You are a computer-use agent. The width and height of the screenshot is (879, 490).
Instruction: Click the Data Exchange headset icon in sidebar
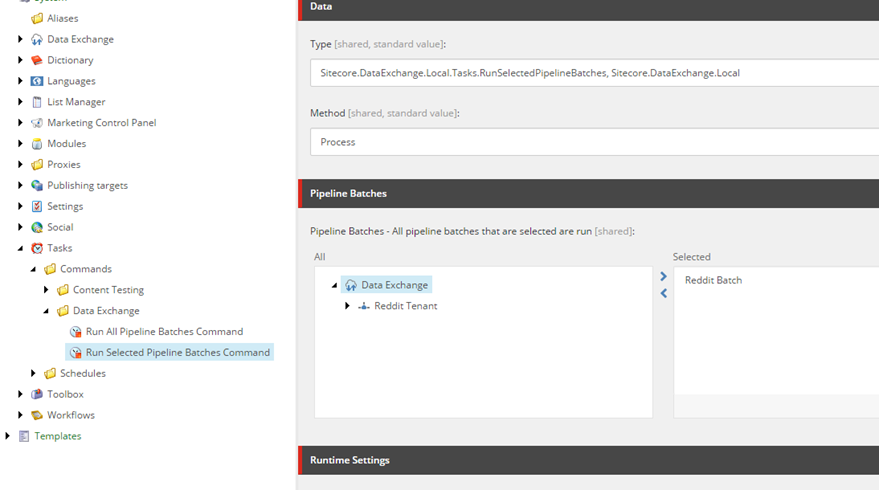tap(37, 39)
